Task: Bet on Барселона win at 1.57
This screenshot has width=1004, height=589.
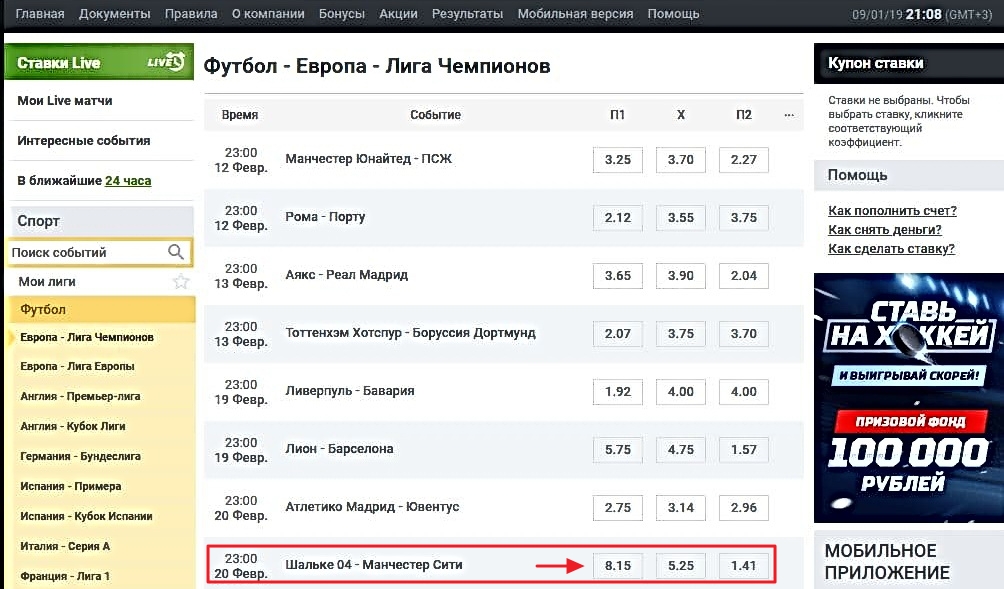Action: [743, 450]
